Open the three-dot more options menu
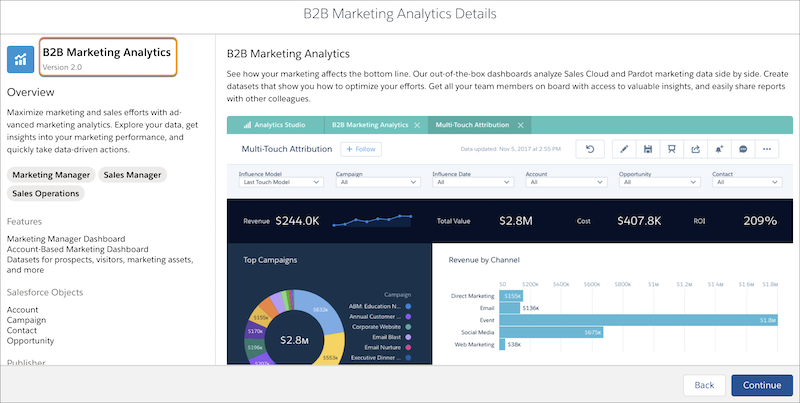 (x=767, y=149)
